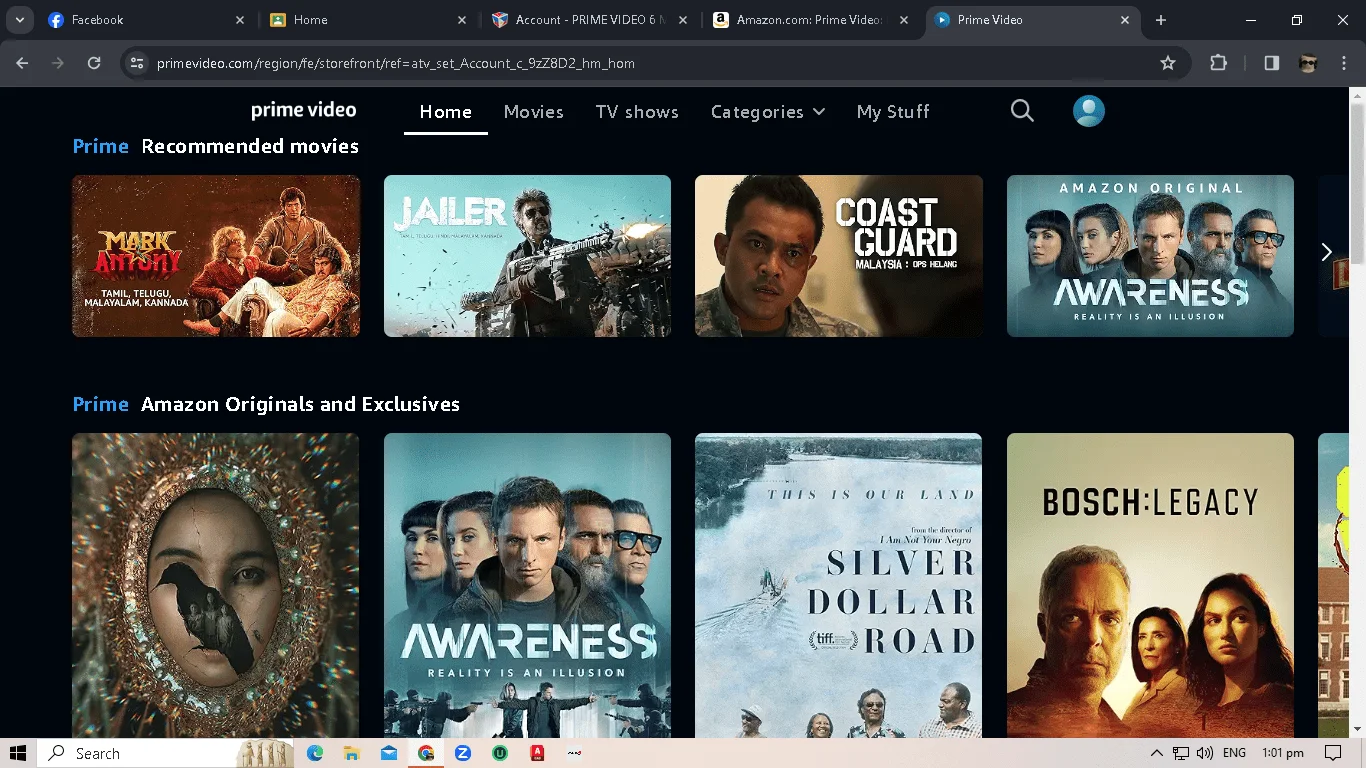The width and height of the screenshot is (1366, 768).
Task: Open the Windows Start menu
Action: (x=18, y=753)
